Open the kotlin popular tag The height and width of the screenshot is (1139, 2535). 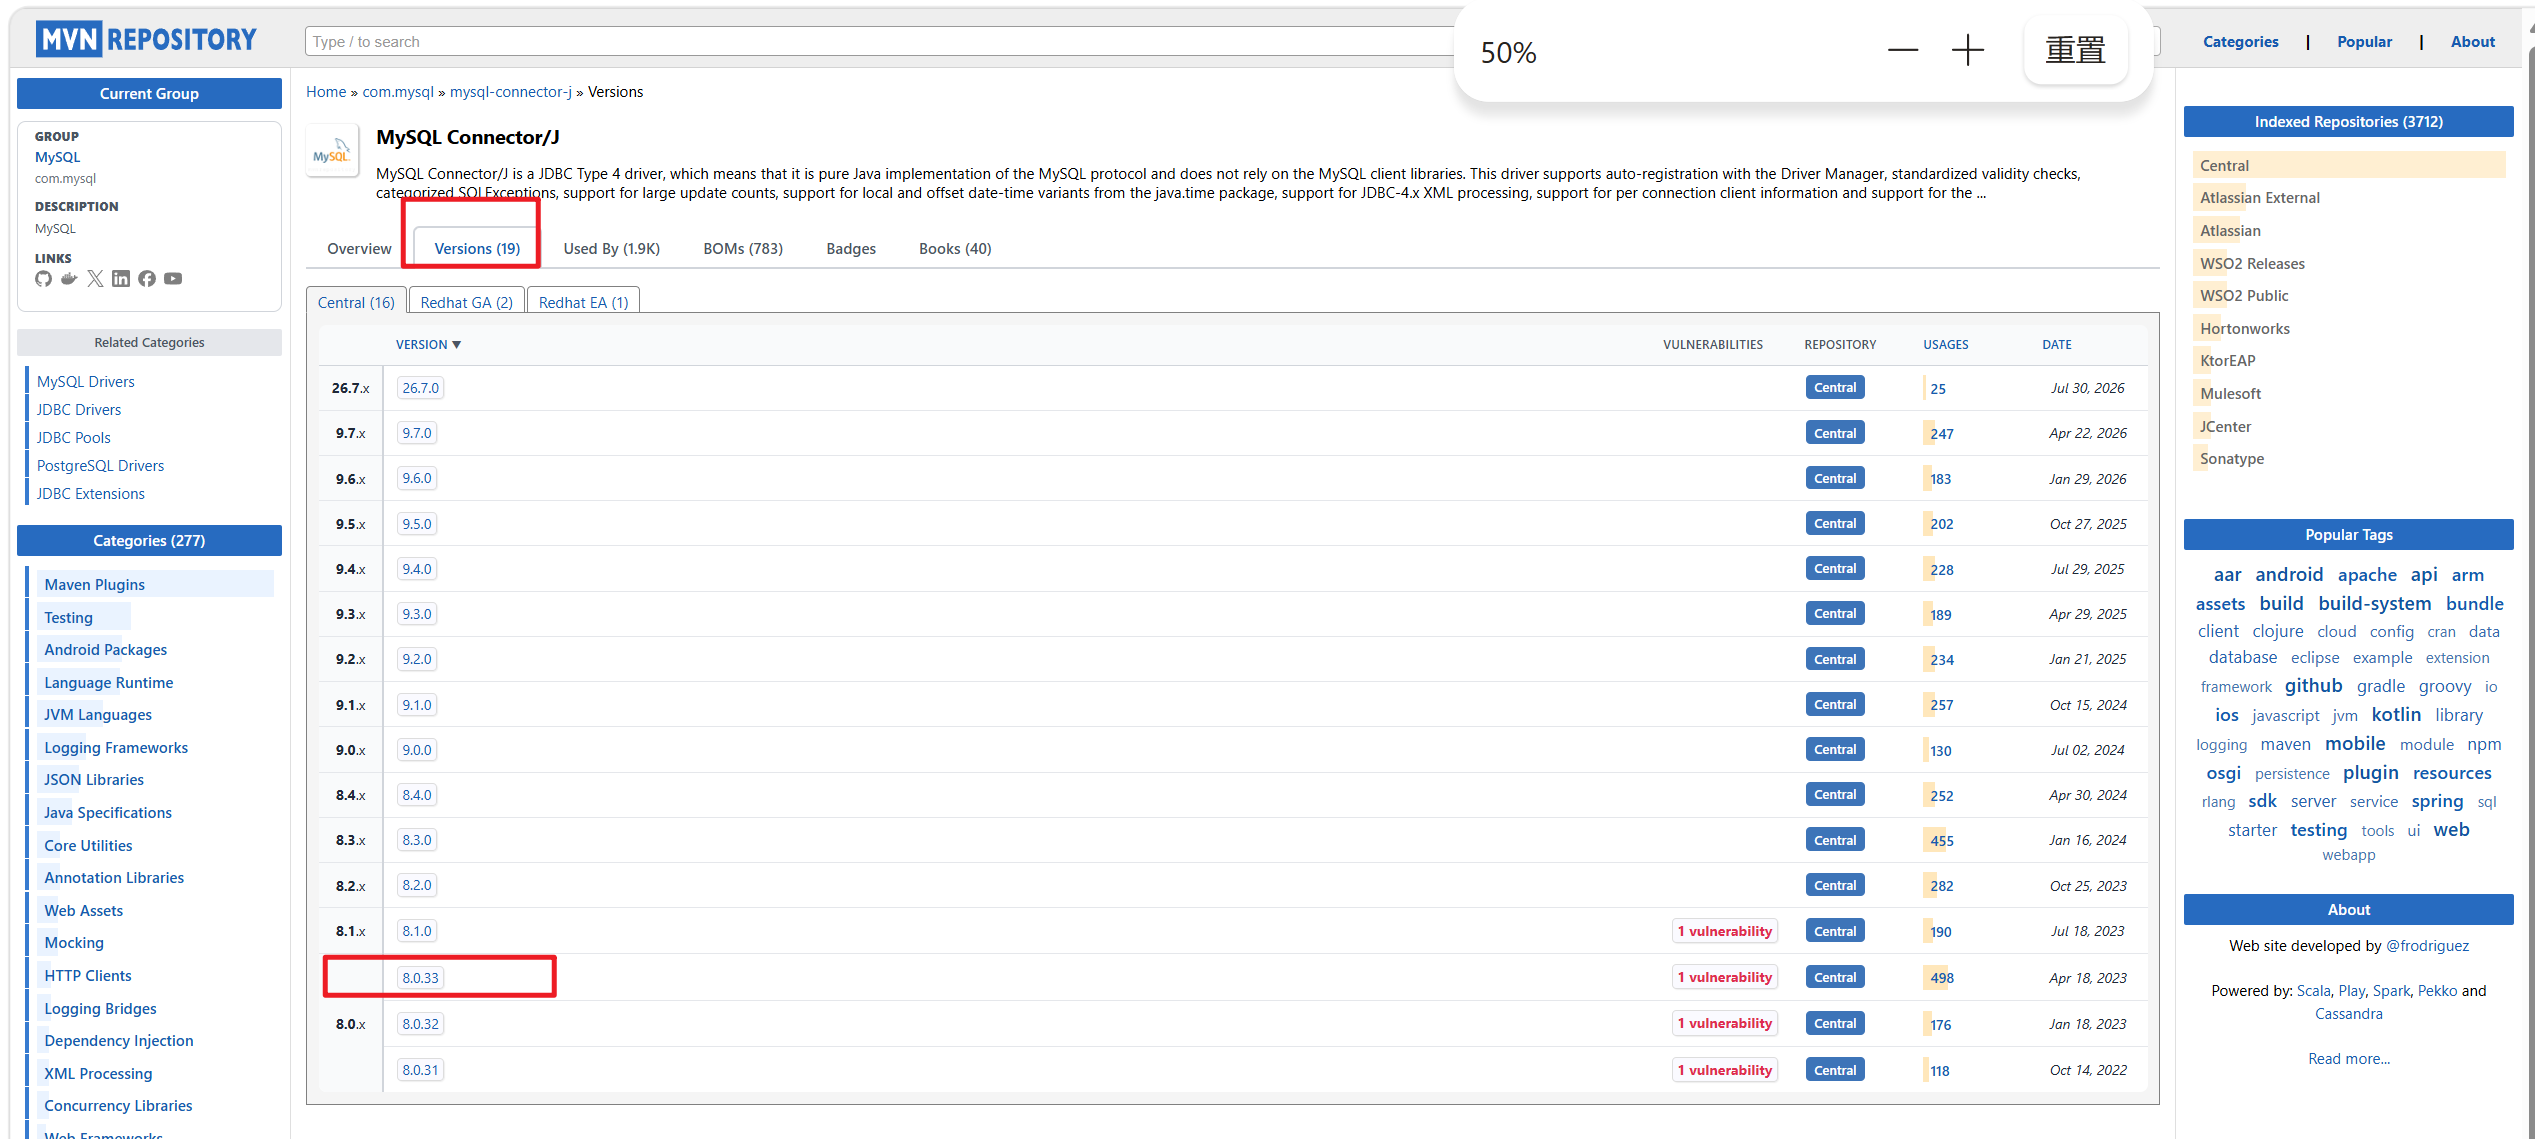point(2396,715)
